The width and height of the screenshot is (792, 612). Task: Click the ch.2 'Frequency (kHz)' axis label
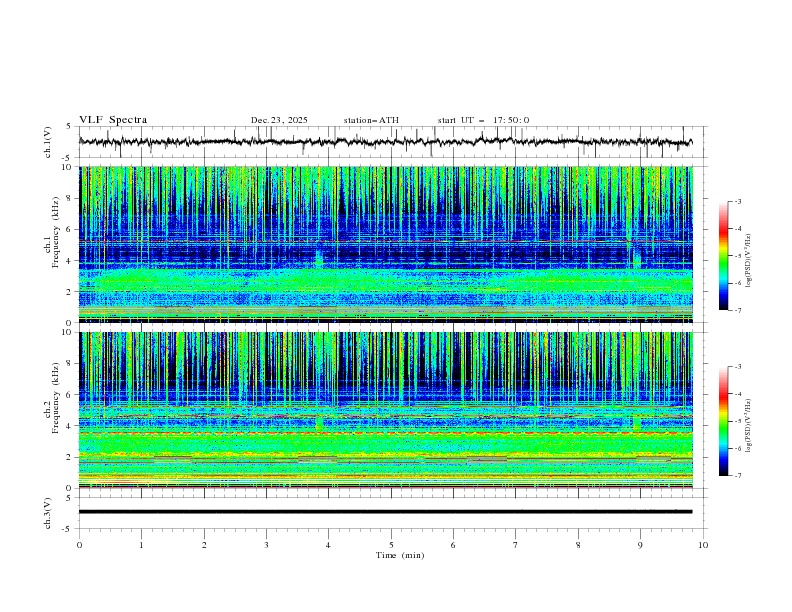(x=55, y=397)
